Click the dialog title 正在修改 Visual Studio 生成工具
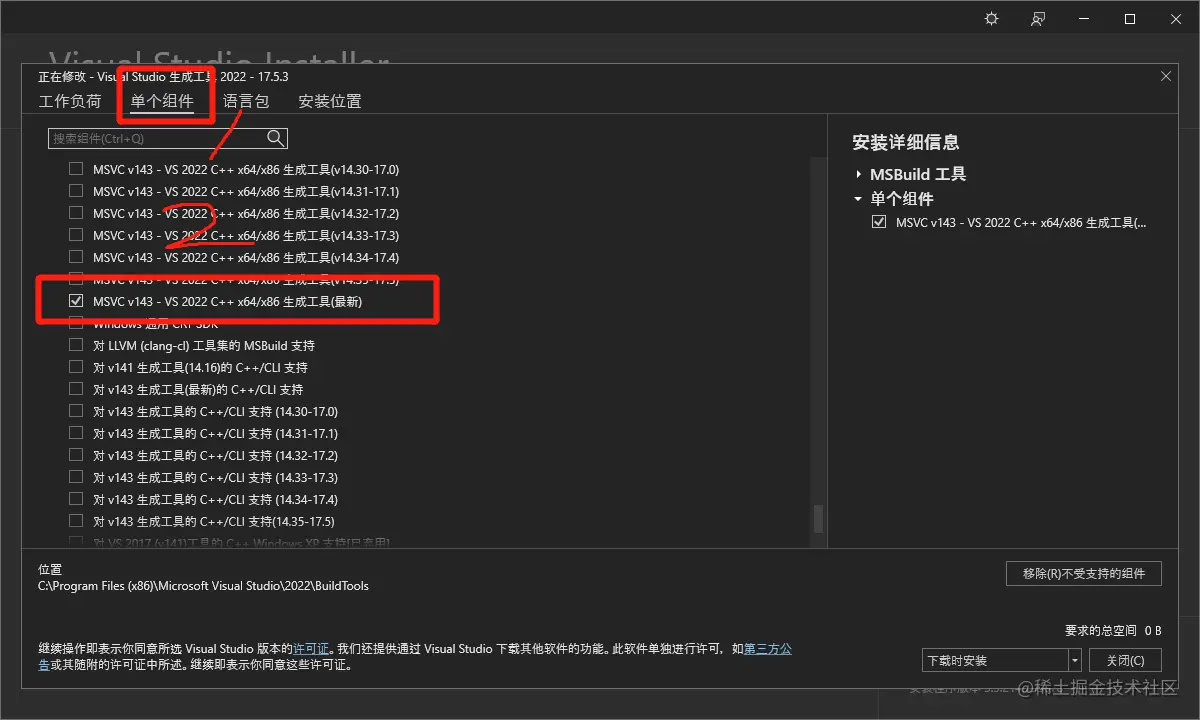Image resolution: width=1200 pixels, height=720 pixels. [163, 76]
